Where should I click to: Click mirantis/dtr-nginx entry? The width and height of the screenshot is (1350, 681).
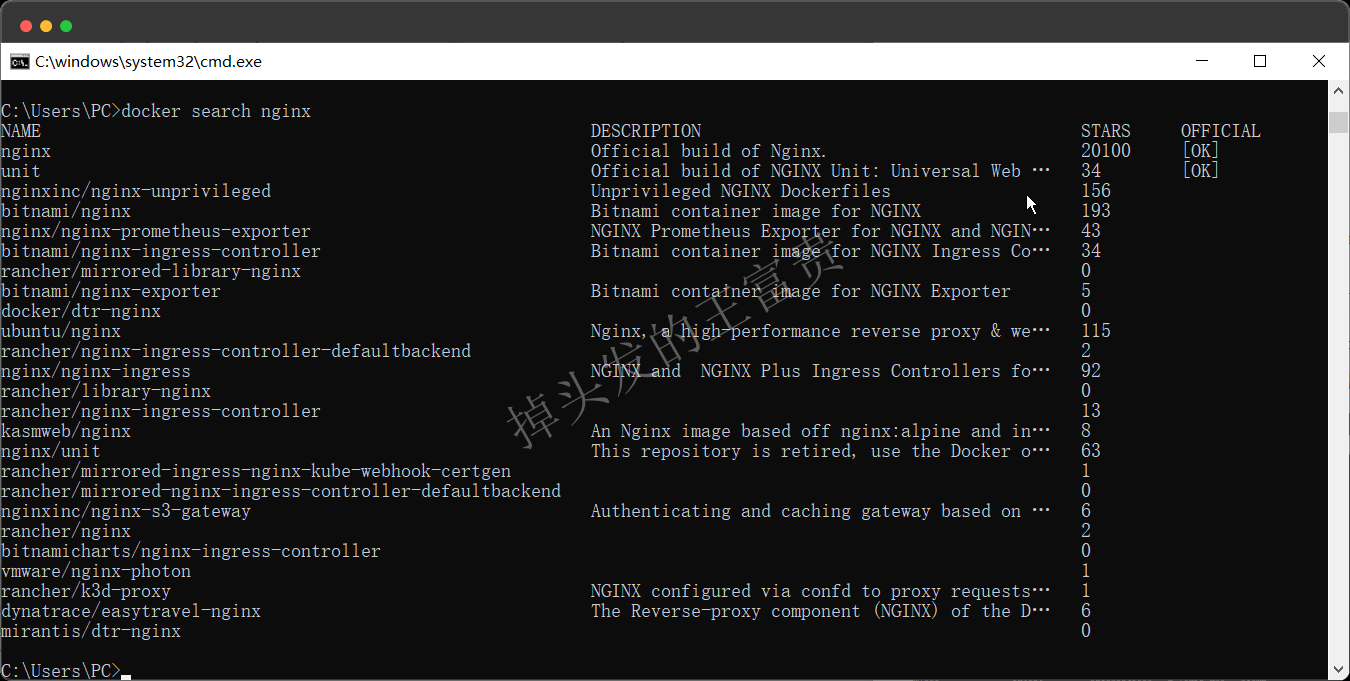tap(91, 631)
